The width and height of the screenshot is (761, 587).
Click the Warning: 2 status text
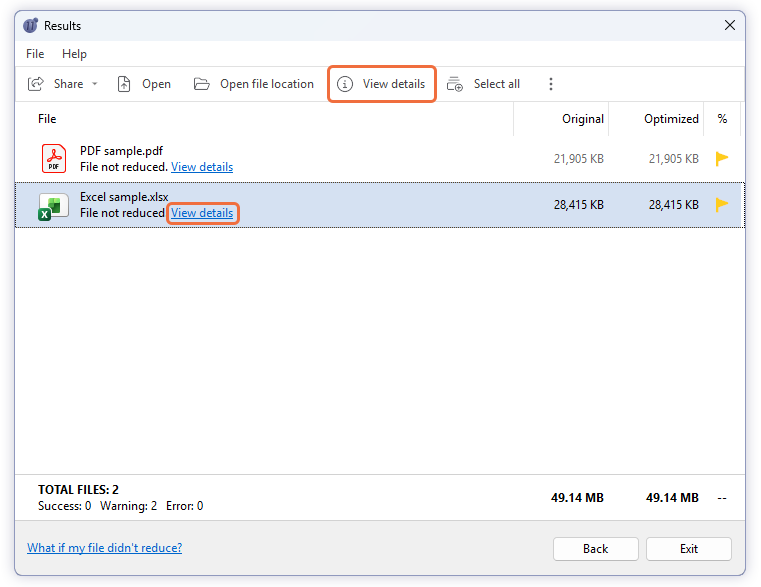(x=128, y=506)
